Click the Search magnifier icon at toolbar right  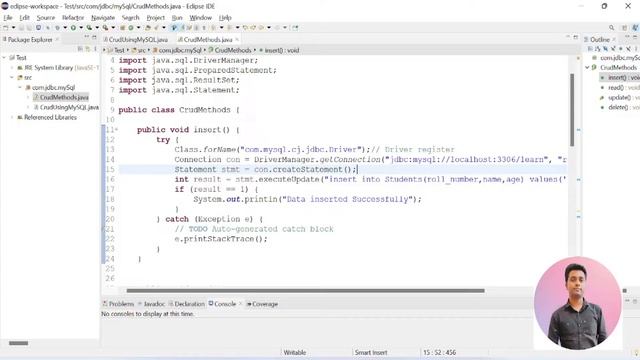pos(611,28)
